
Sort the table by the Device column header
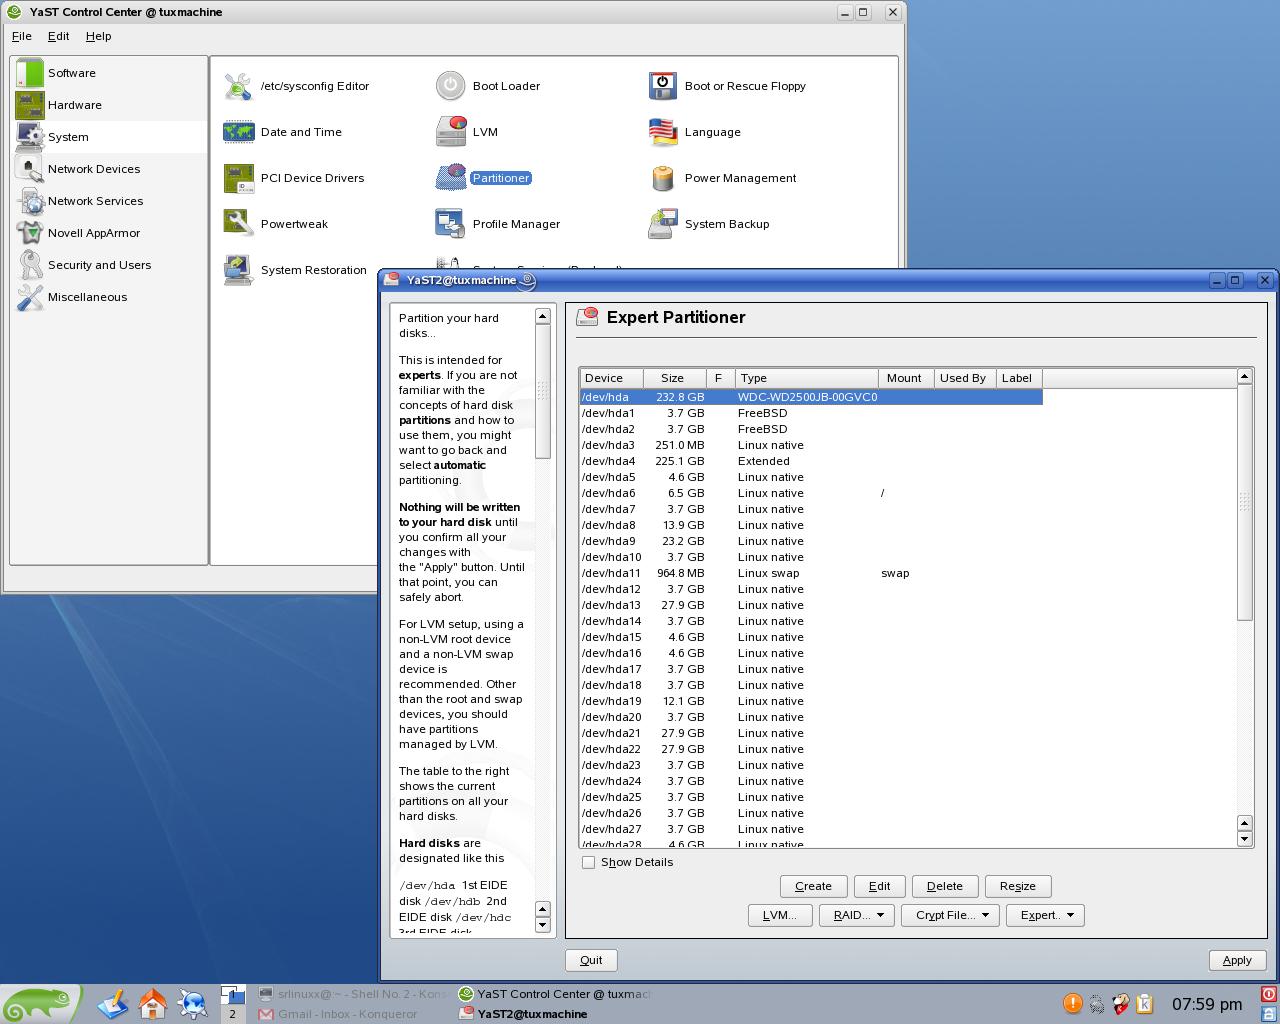[611, 378]
